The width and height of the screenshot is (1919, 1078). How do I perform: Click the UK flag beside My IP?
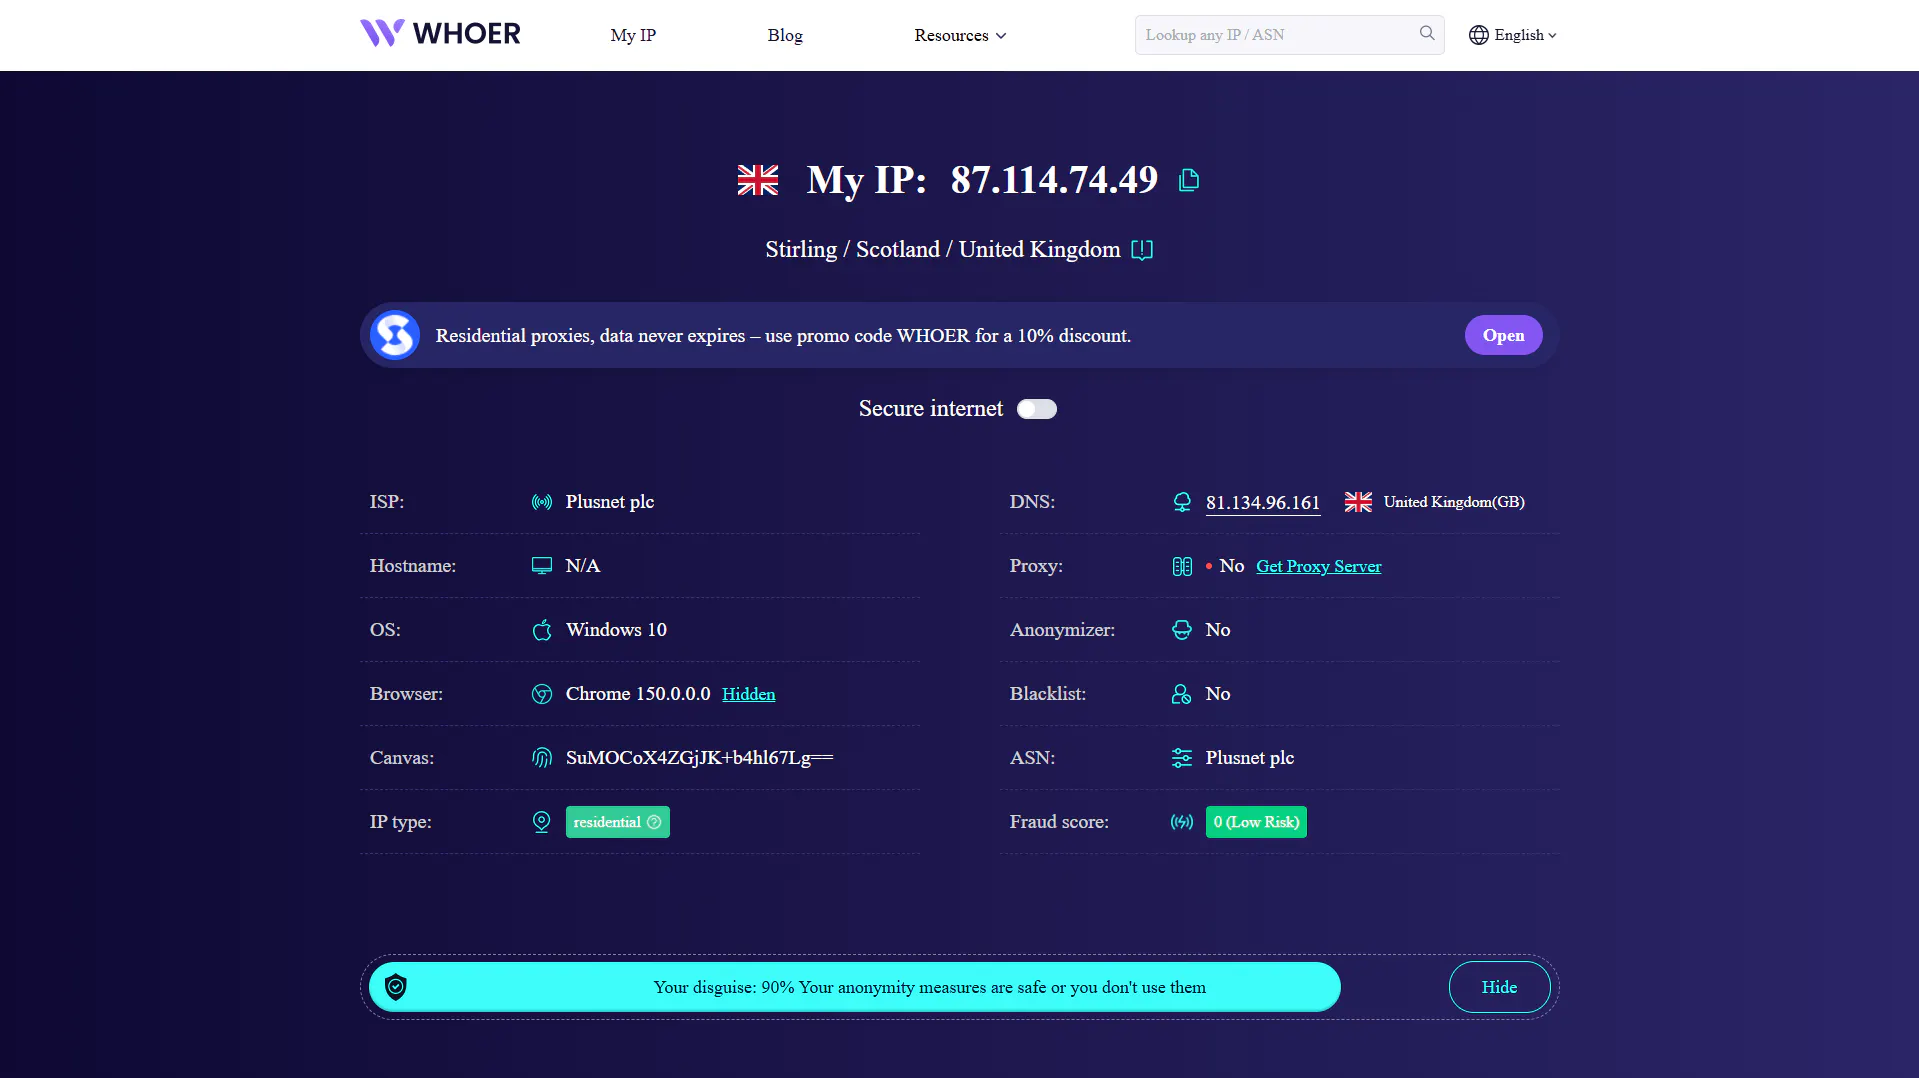(x=758, y=180)
